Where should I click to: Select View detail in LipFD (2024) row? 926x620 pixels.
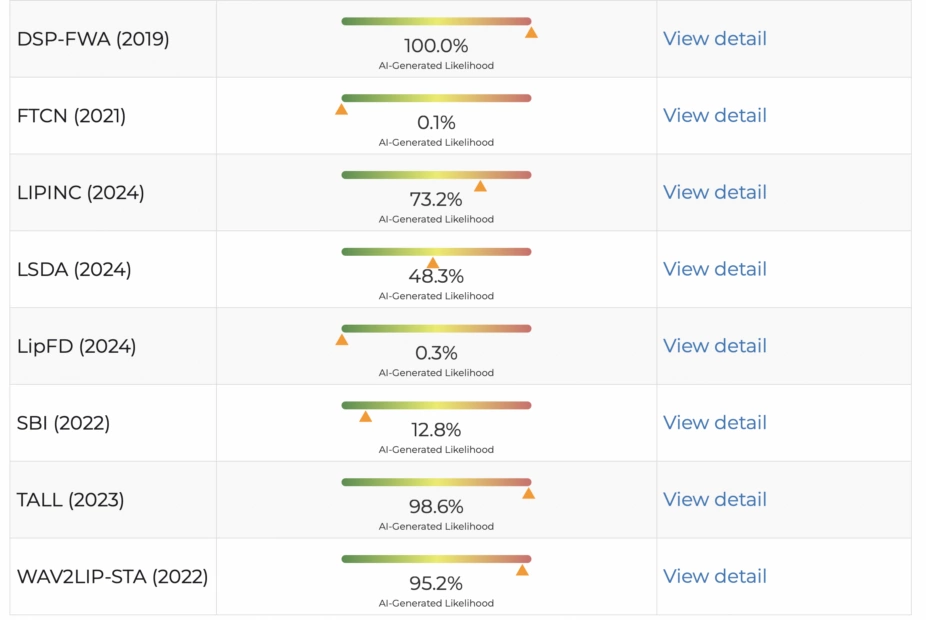(x=714, y=346)
